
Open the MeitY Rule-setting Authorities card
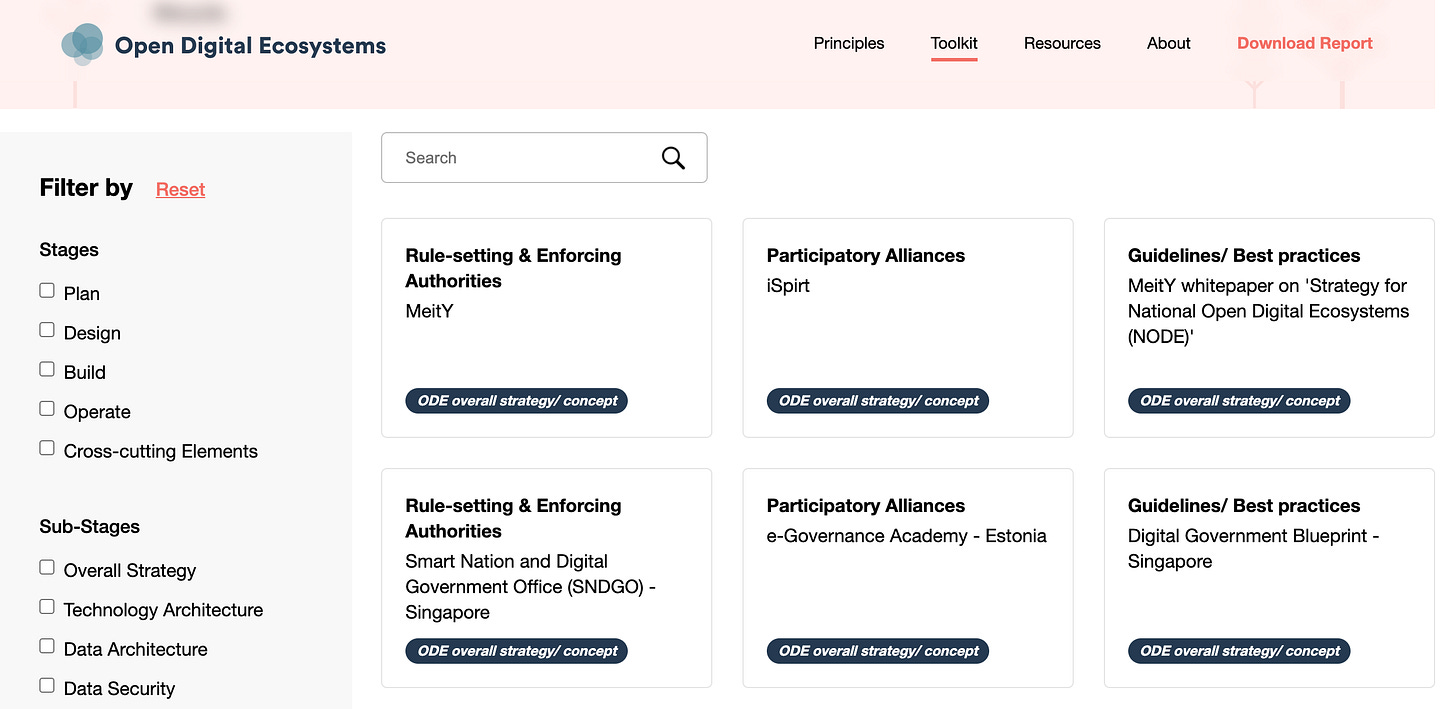coord(547,328)
